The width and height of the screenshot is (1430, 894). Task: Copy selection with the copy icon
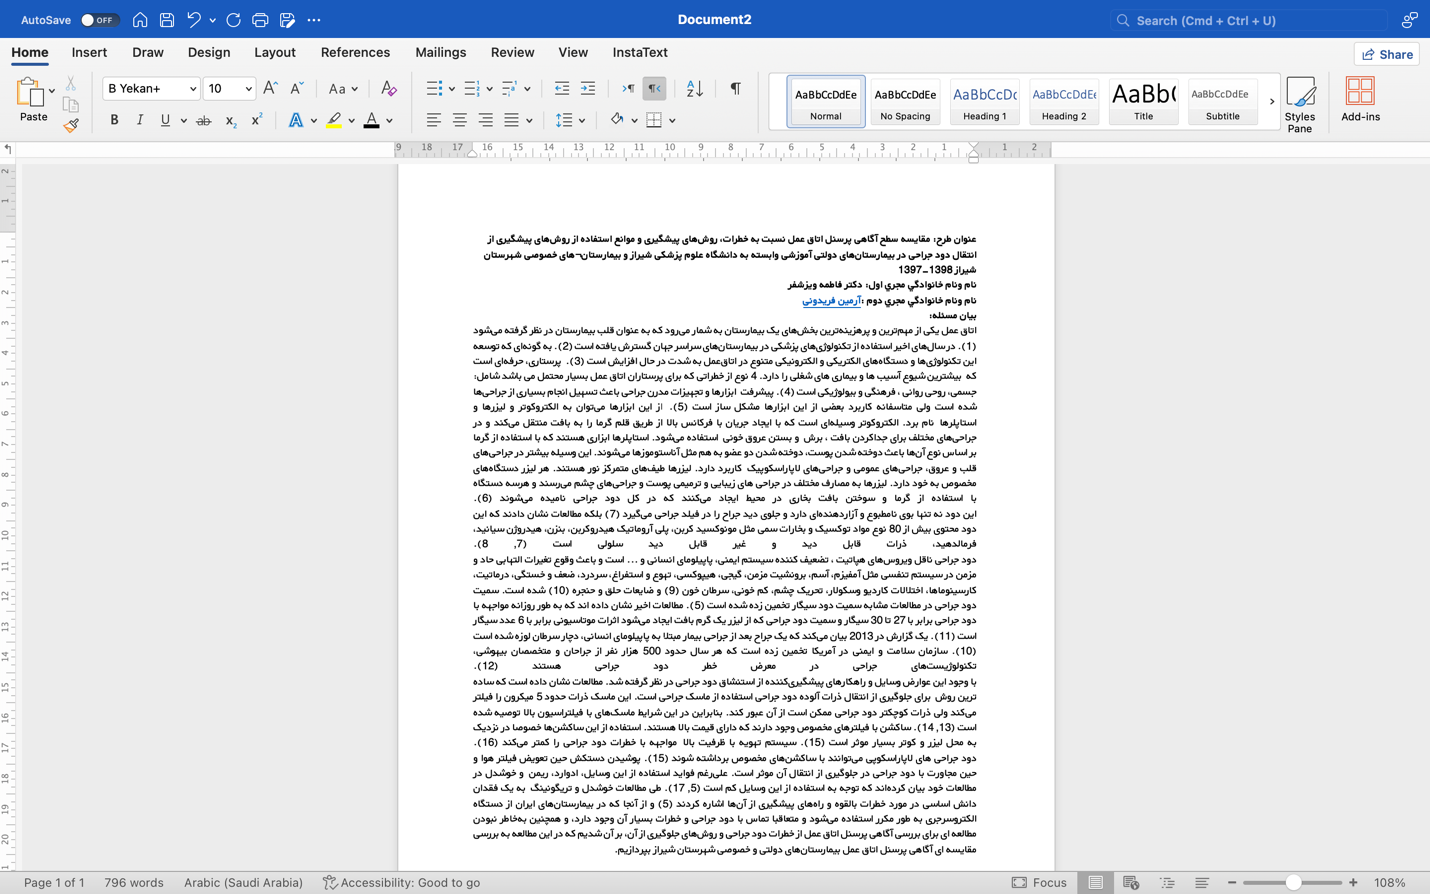[71, 105]
